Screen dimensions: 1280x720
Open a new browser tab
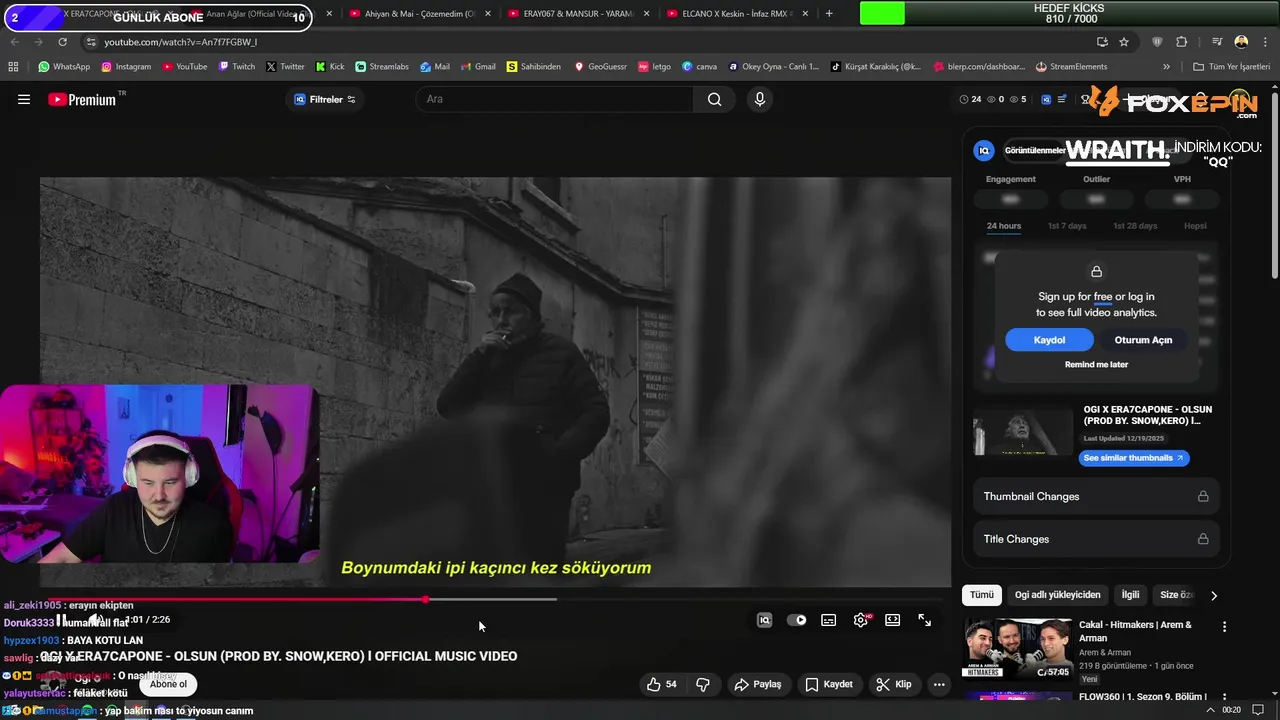[829, 14]
